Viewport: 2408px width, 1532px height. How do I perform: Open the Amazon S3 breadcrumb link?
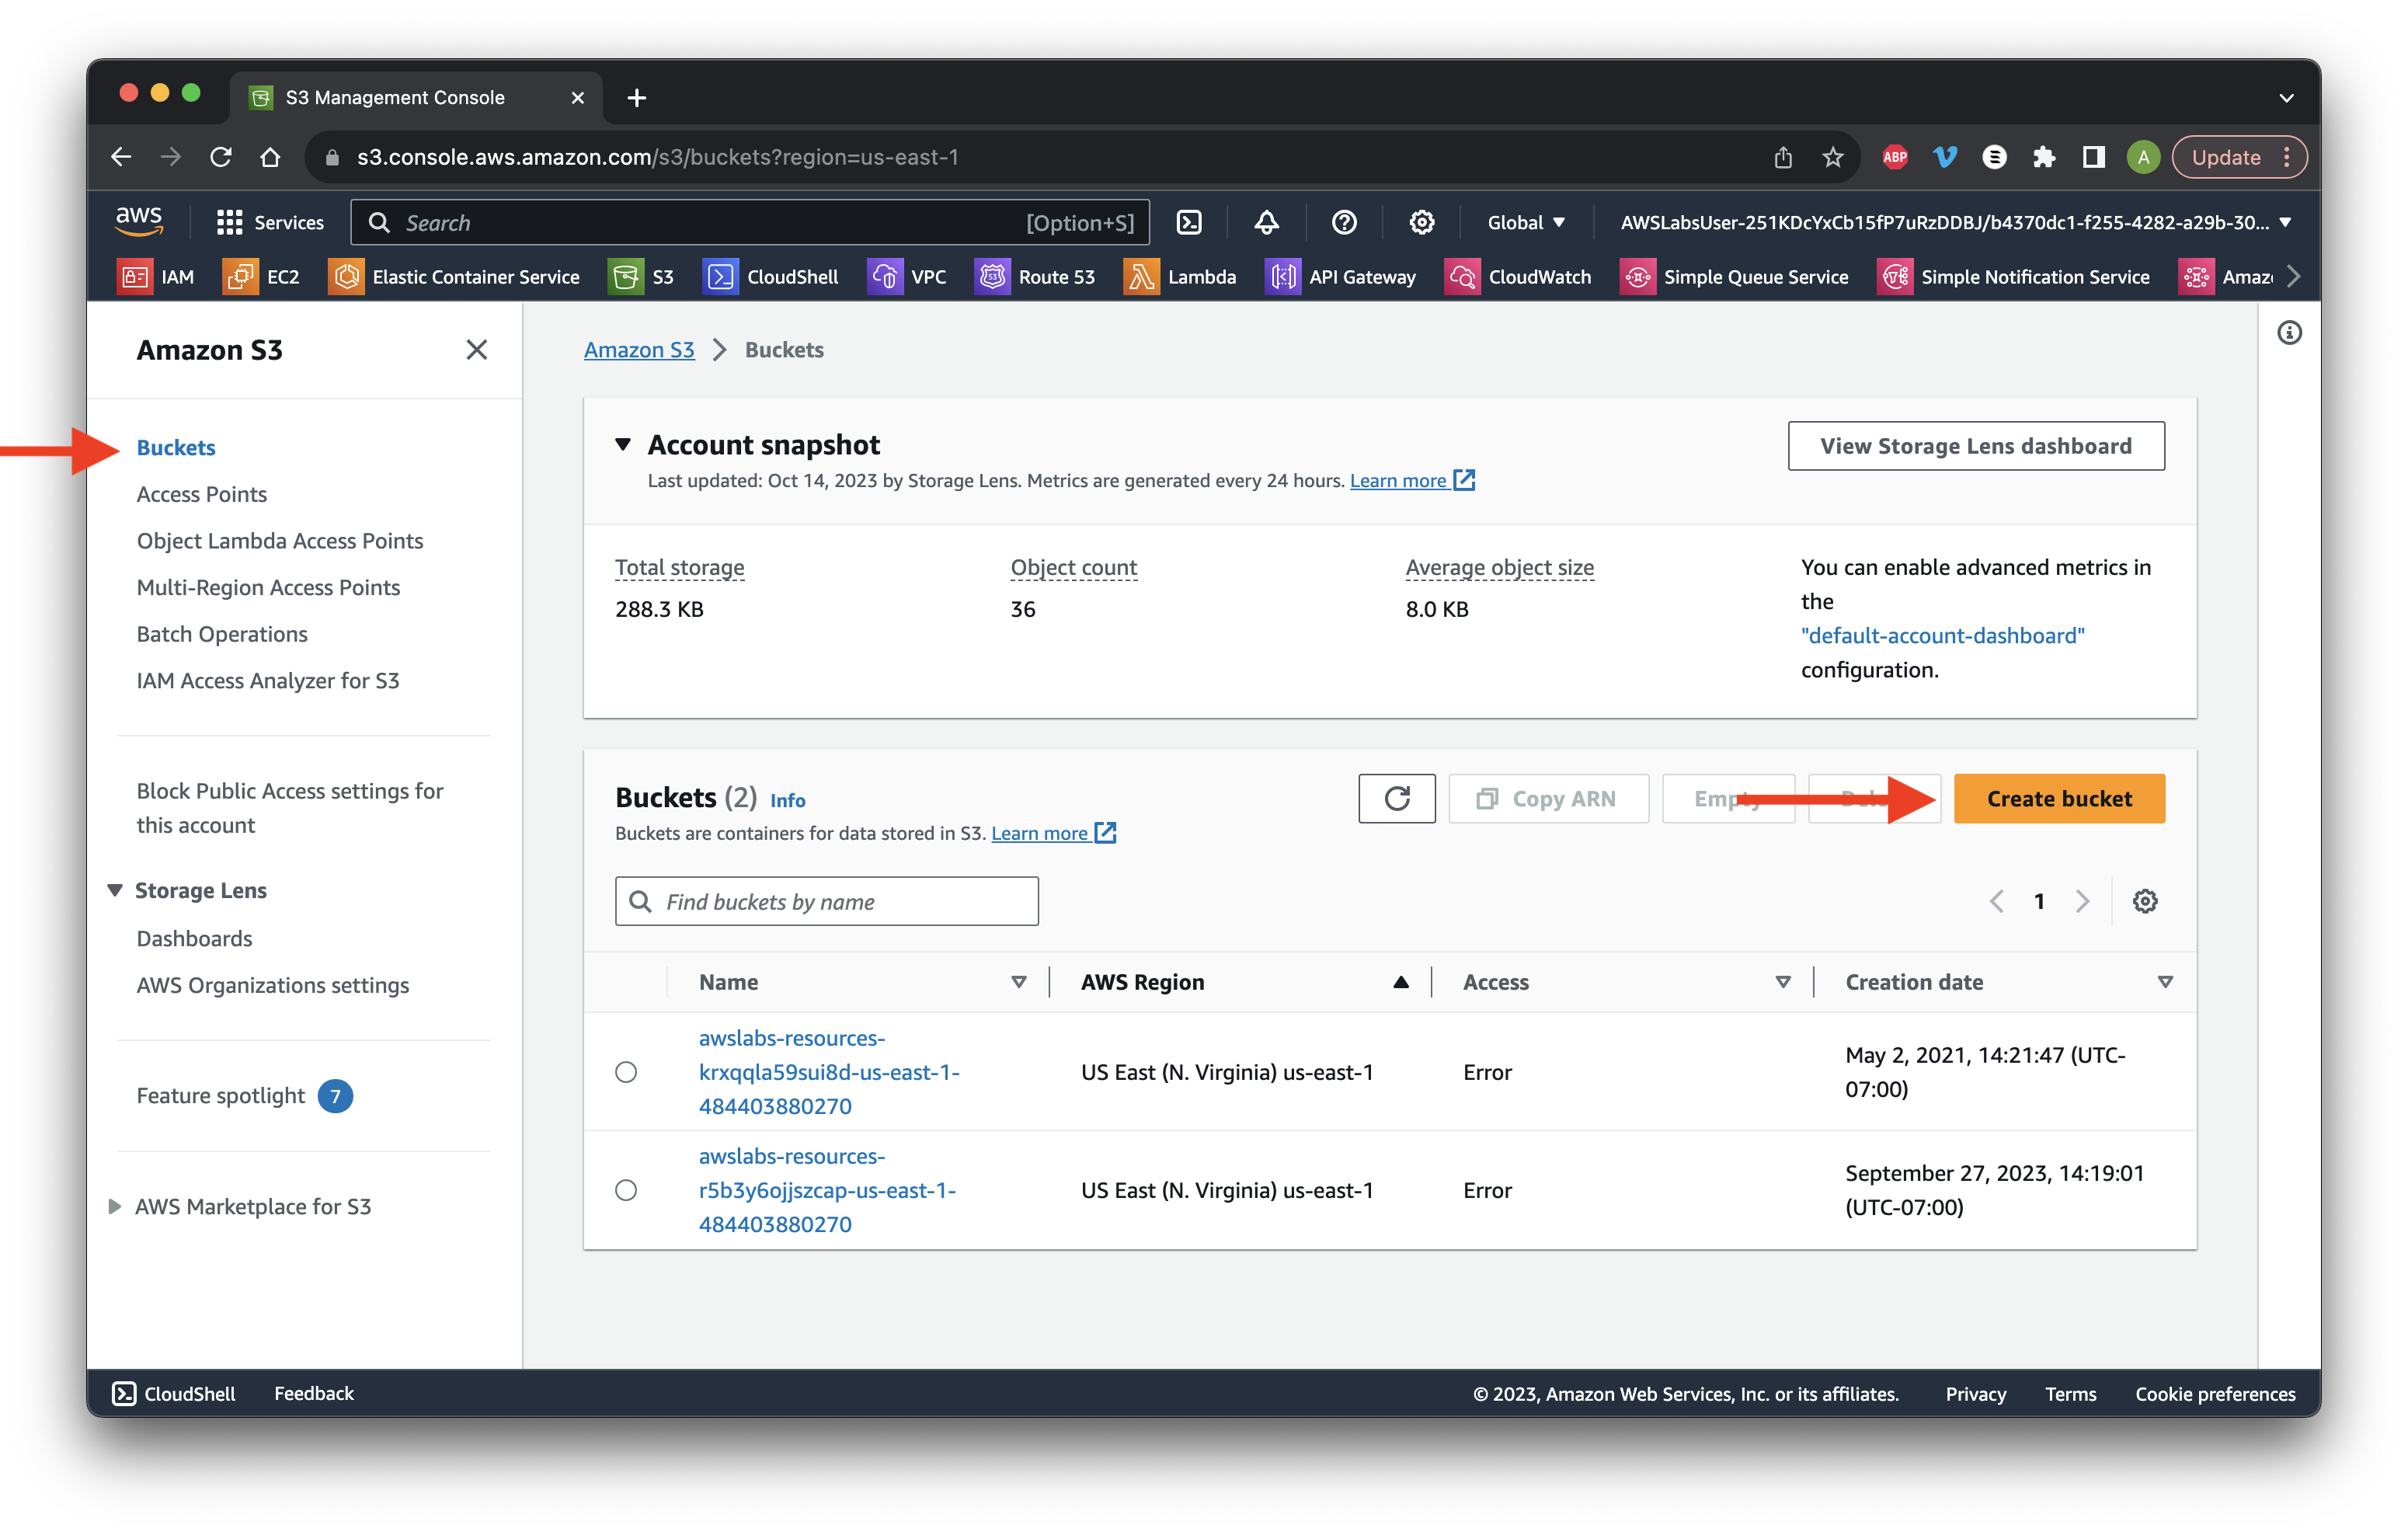(x=639, y=349)
